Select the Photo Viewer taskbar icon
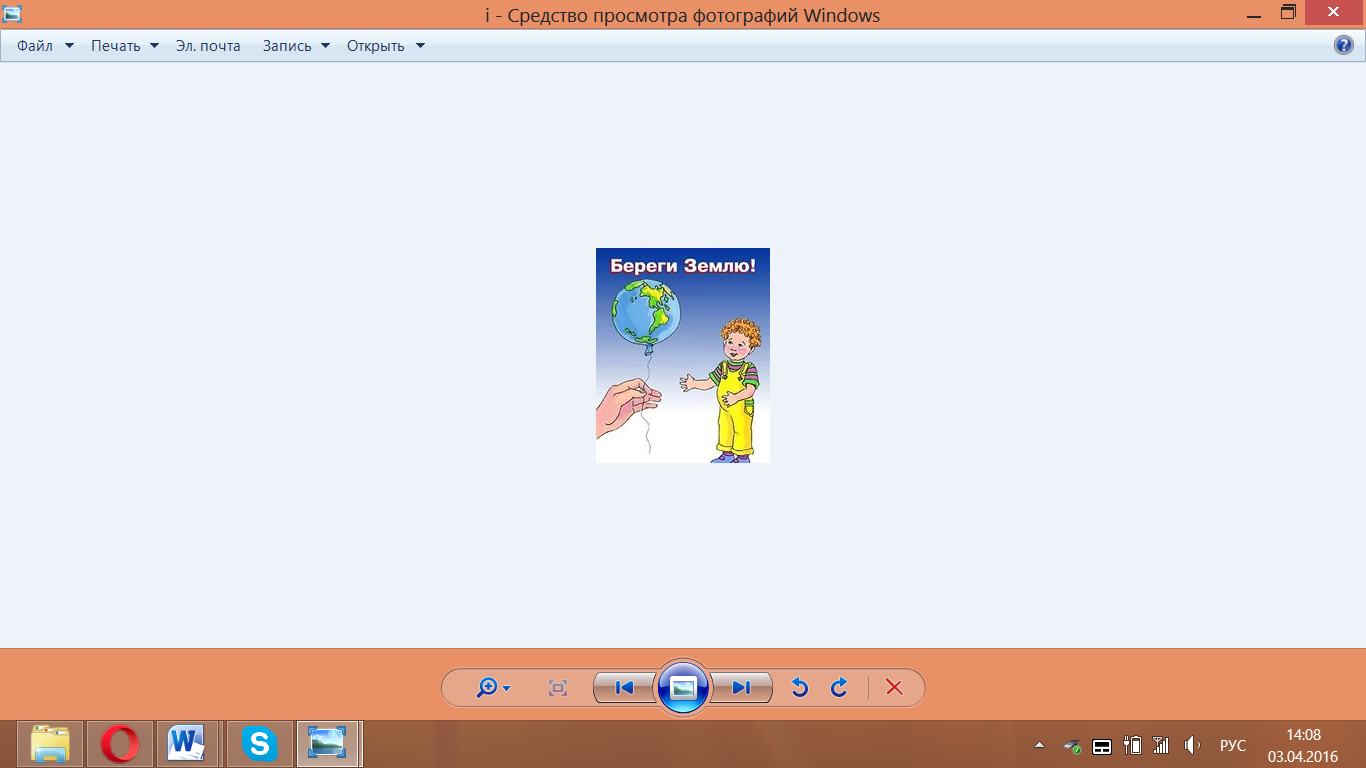Image resolution: width=1366 pixels, height=768 pixels. [x=329, y=744]
